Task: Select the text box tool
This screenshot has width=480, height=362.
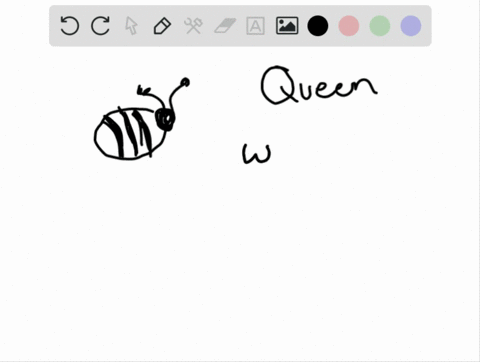Action: coord(255,26)
